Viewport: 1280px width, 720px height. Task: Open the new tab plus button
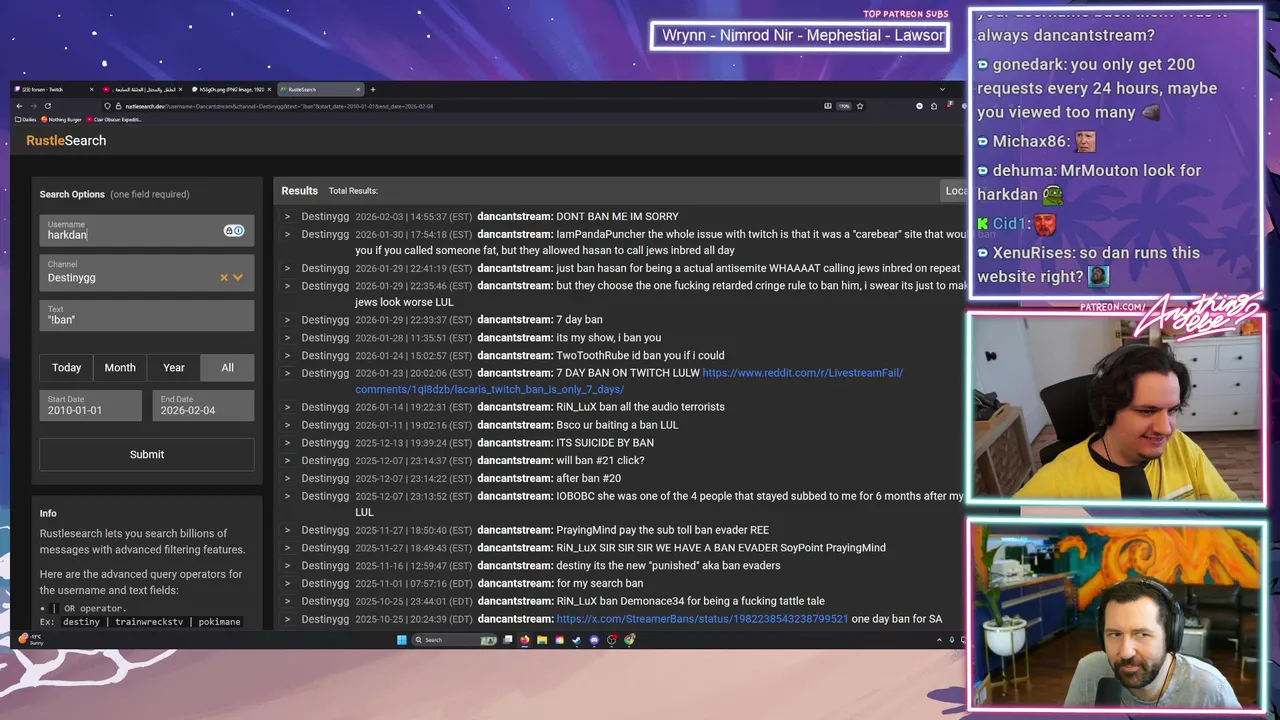373,89
